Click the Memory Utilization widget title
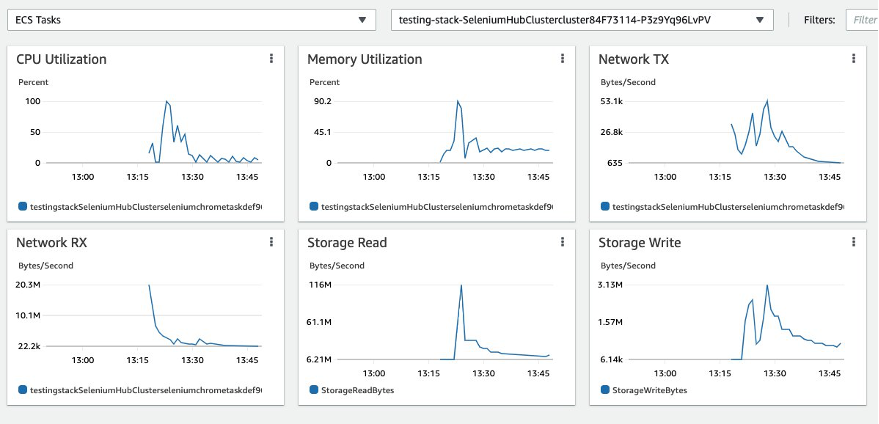The height and width of the screenshot is (424, 879). click(x=364, y=59)
